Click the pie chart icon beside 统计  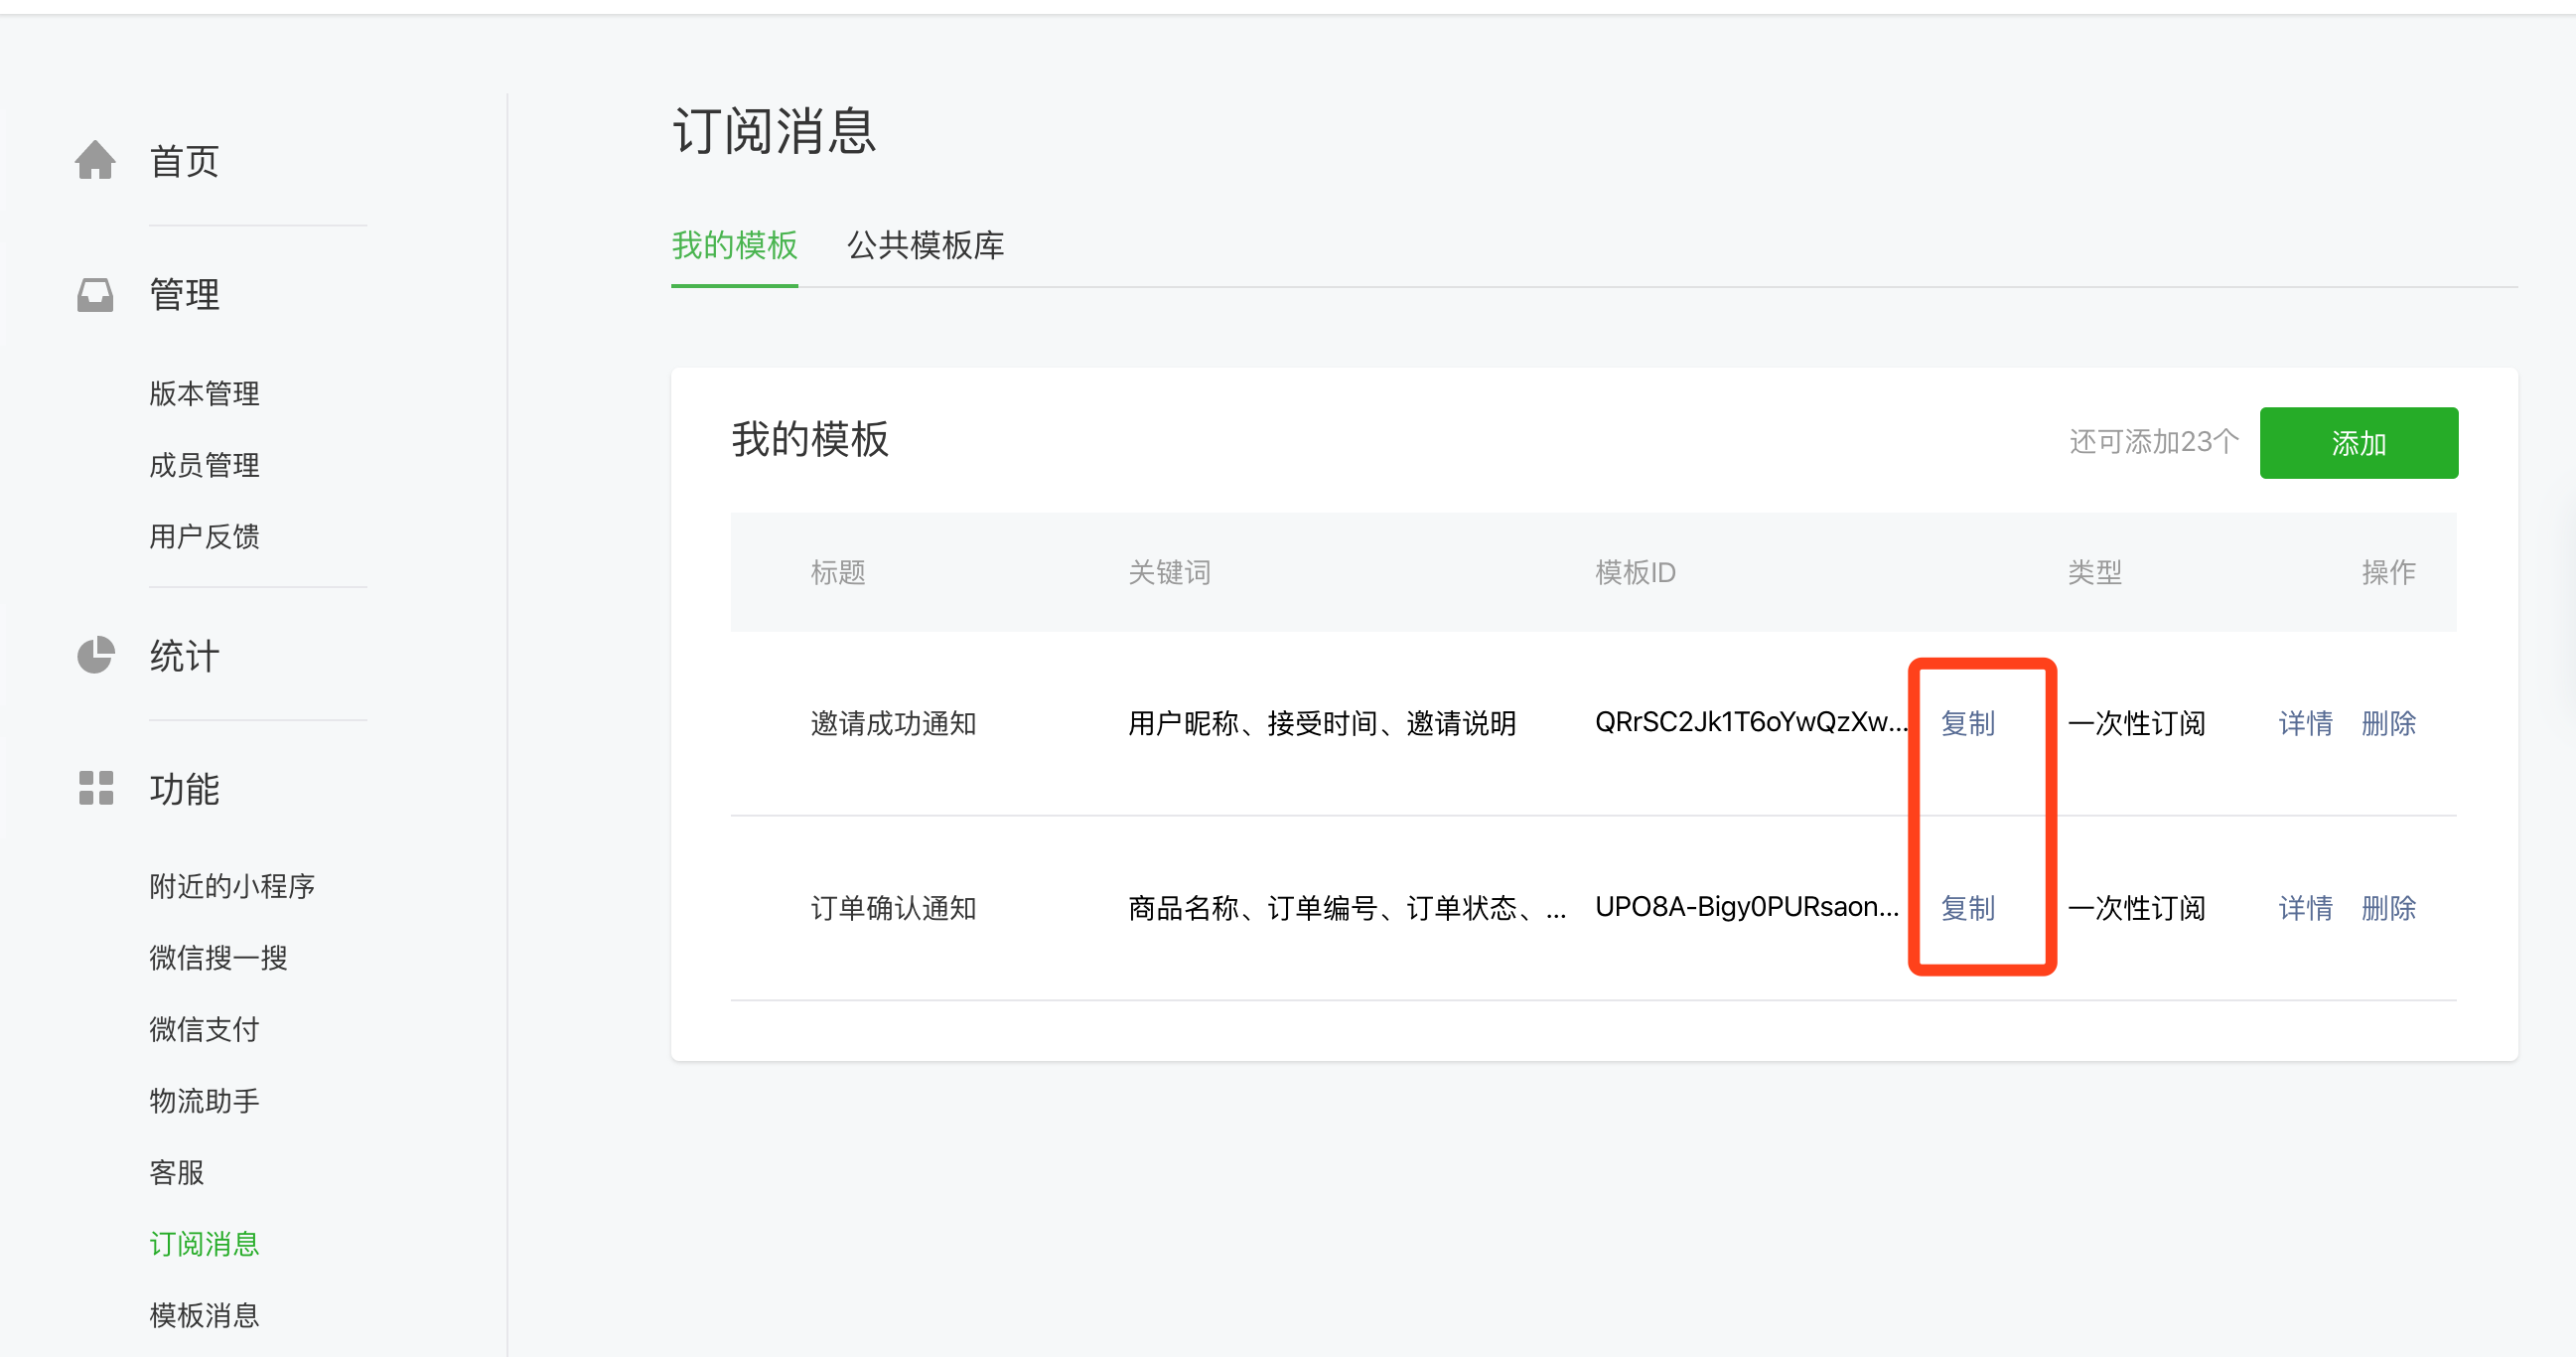(95, 655)
